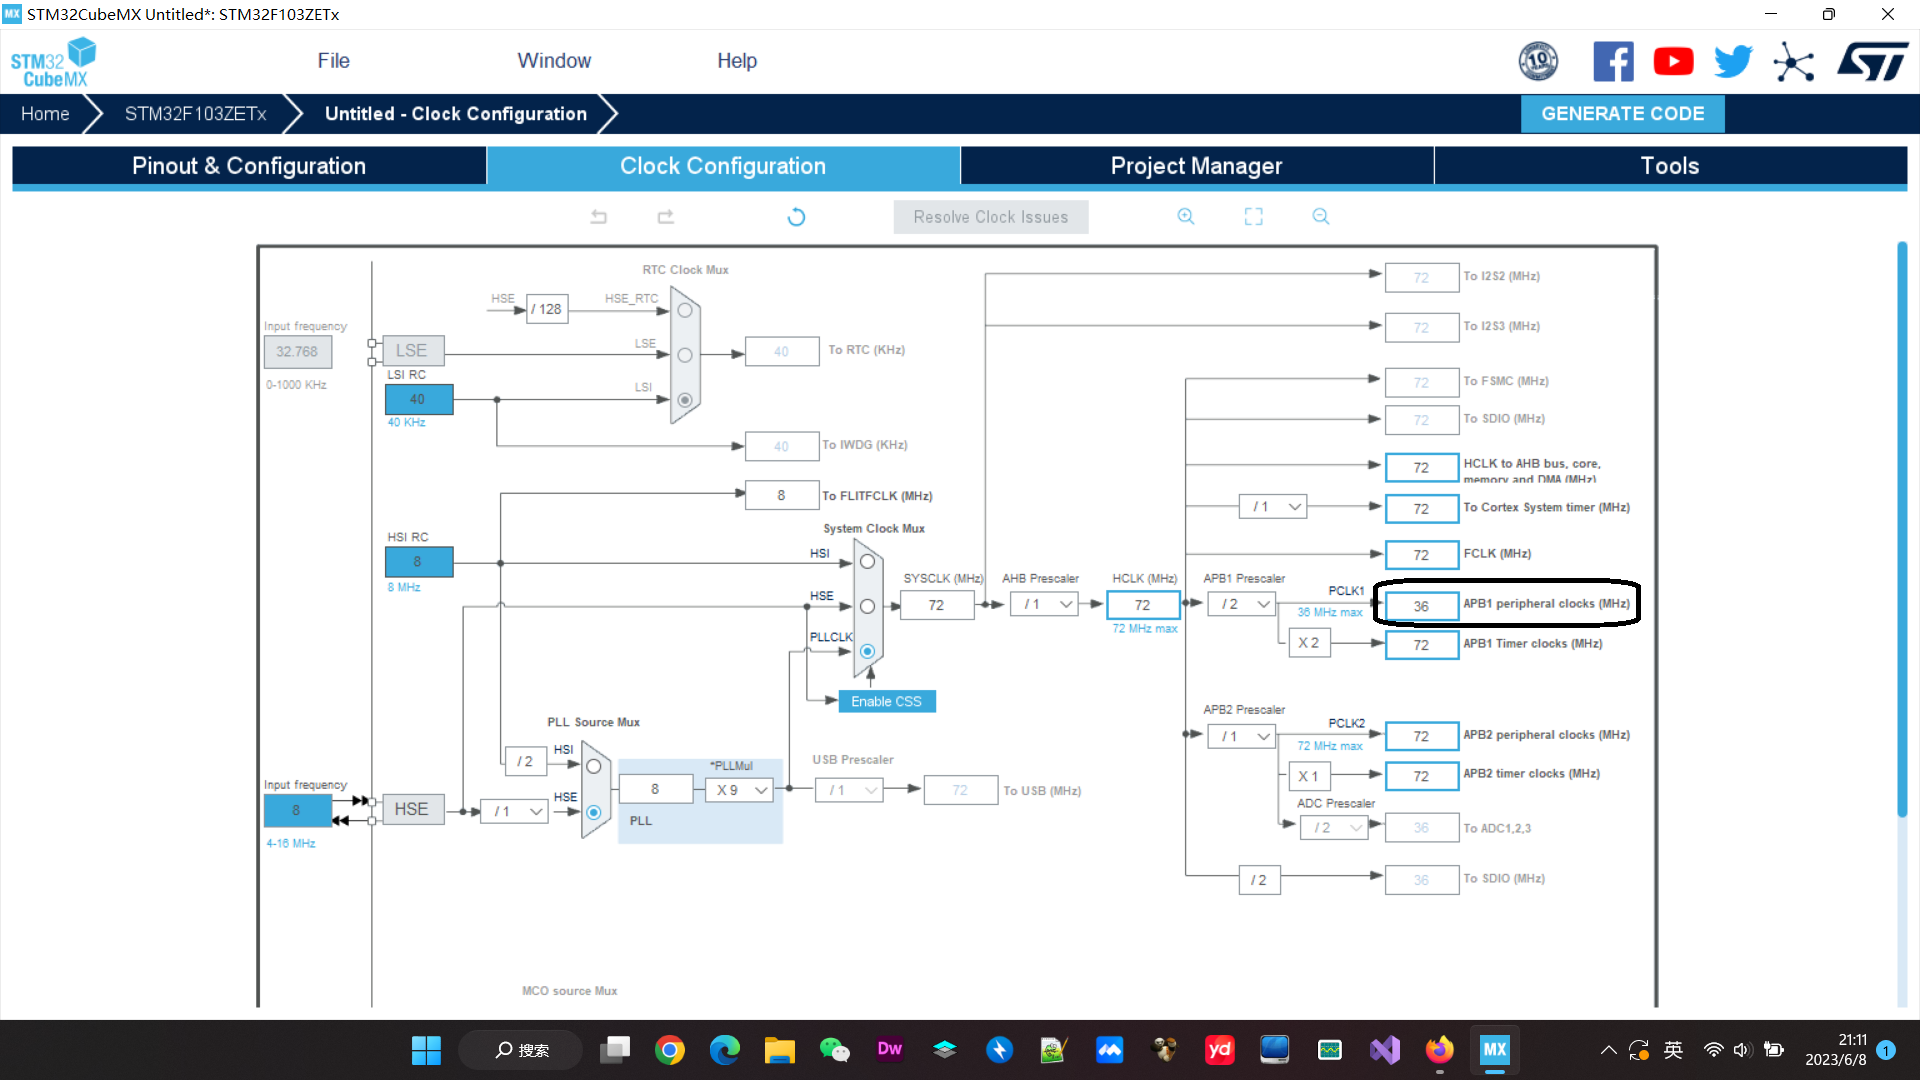1920x1080 pixels.
Task: Click the HCLK (MHz) value field
Action: click(x=1142, y=605)
